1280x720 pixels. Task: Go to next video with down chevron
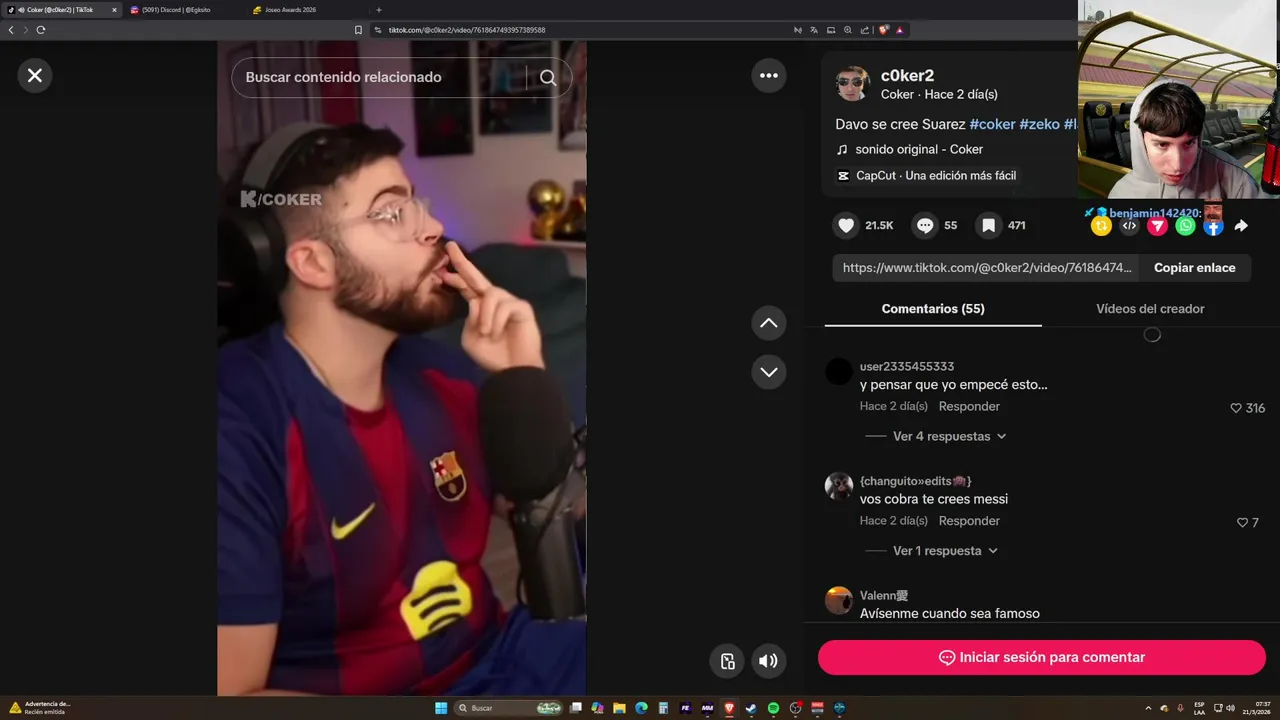[769, 372]
